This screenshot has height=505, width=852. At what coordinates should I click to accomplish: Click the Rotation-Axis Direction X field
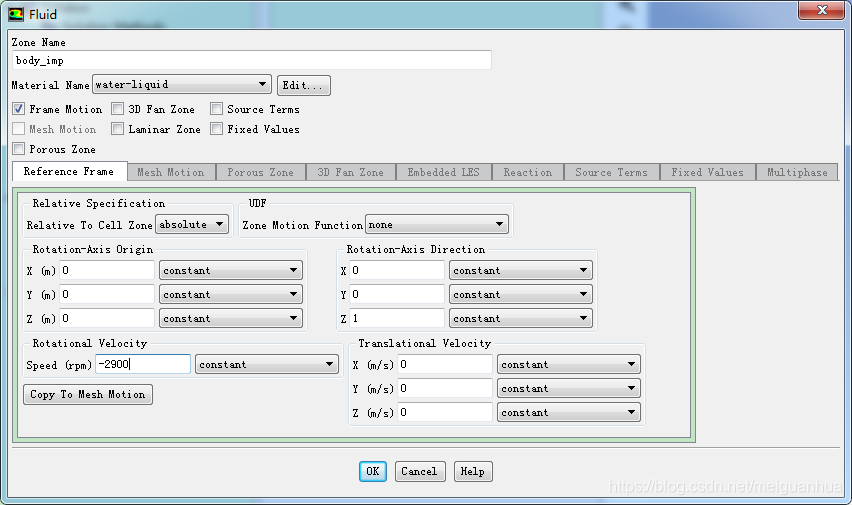[x=397, y=270]
